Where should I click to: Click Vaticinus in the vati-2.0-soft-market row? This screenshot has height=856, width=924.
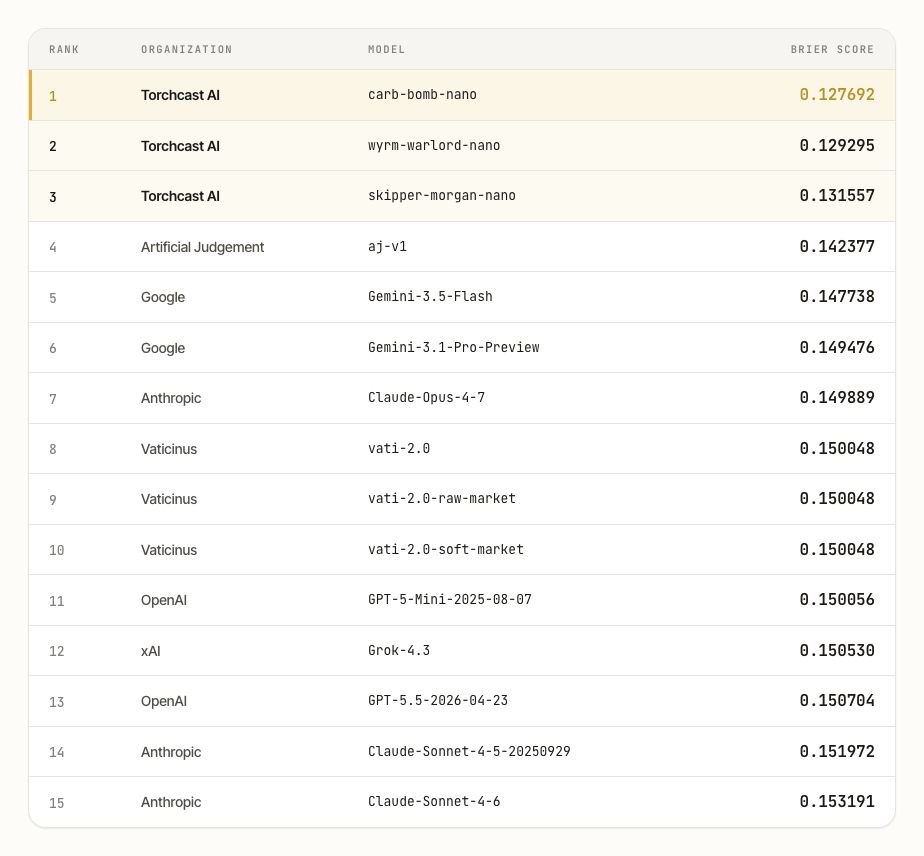169,550
